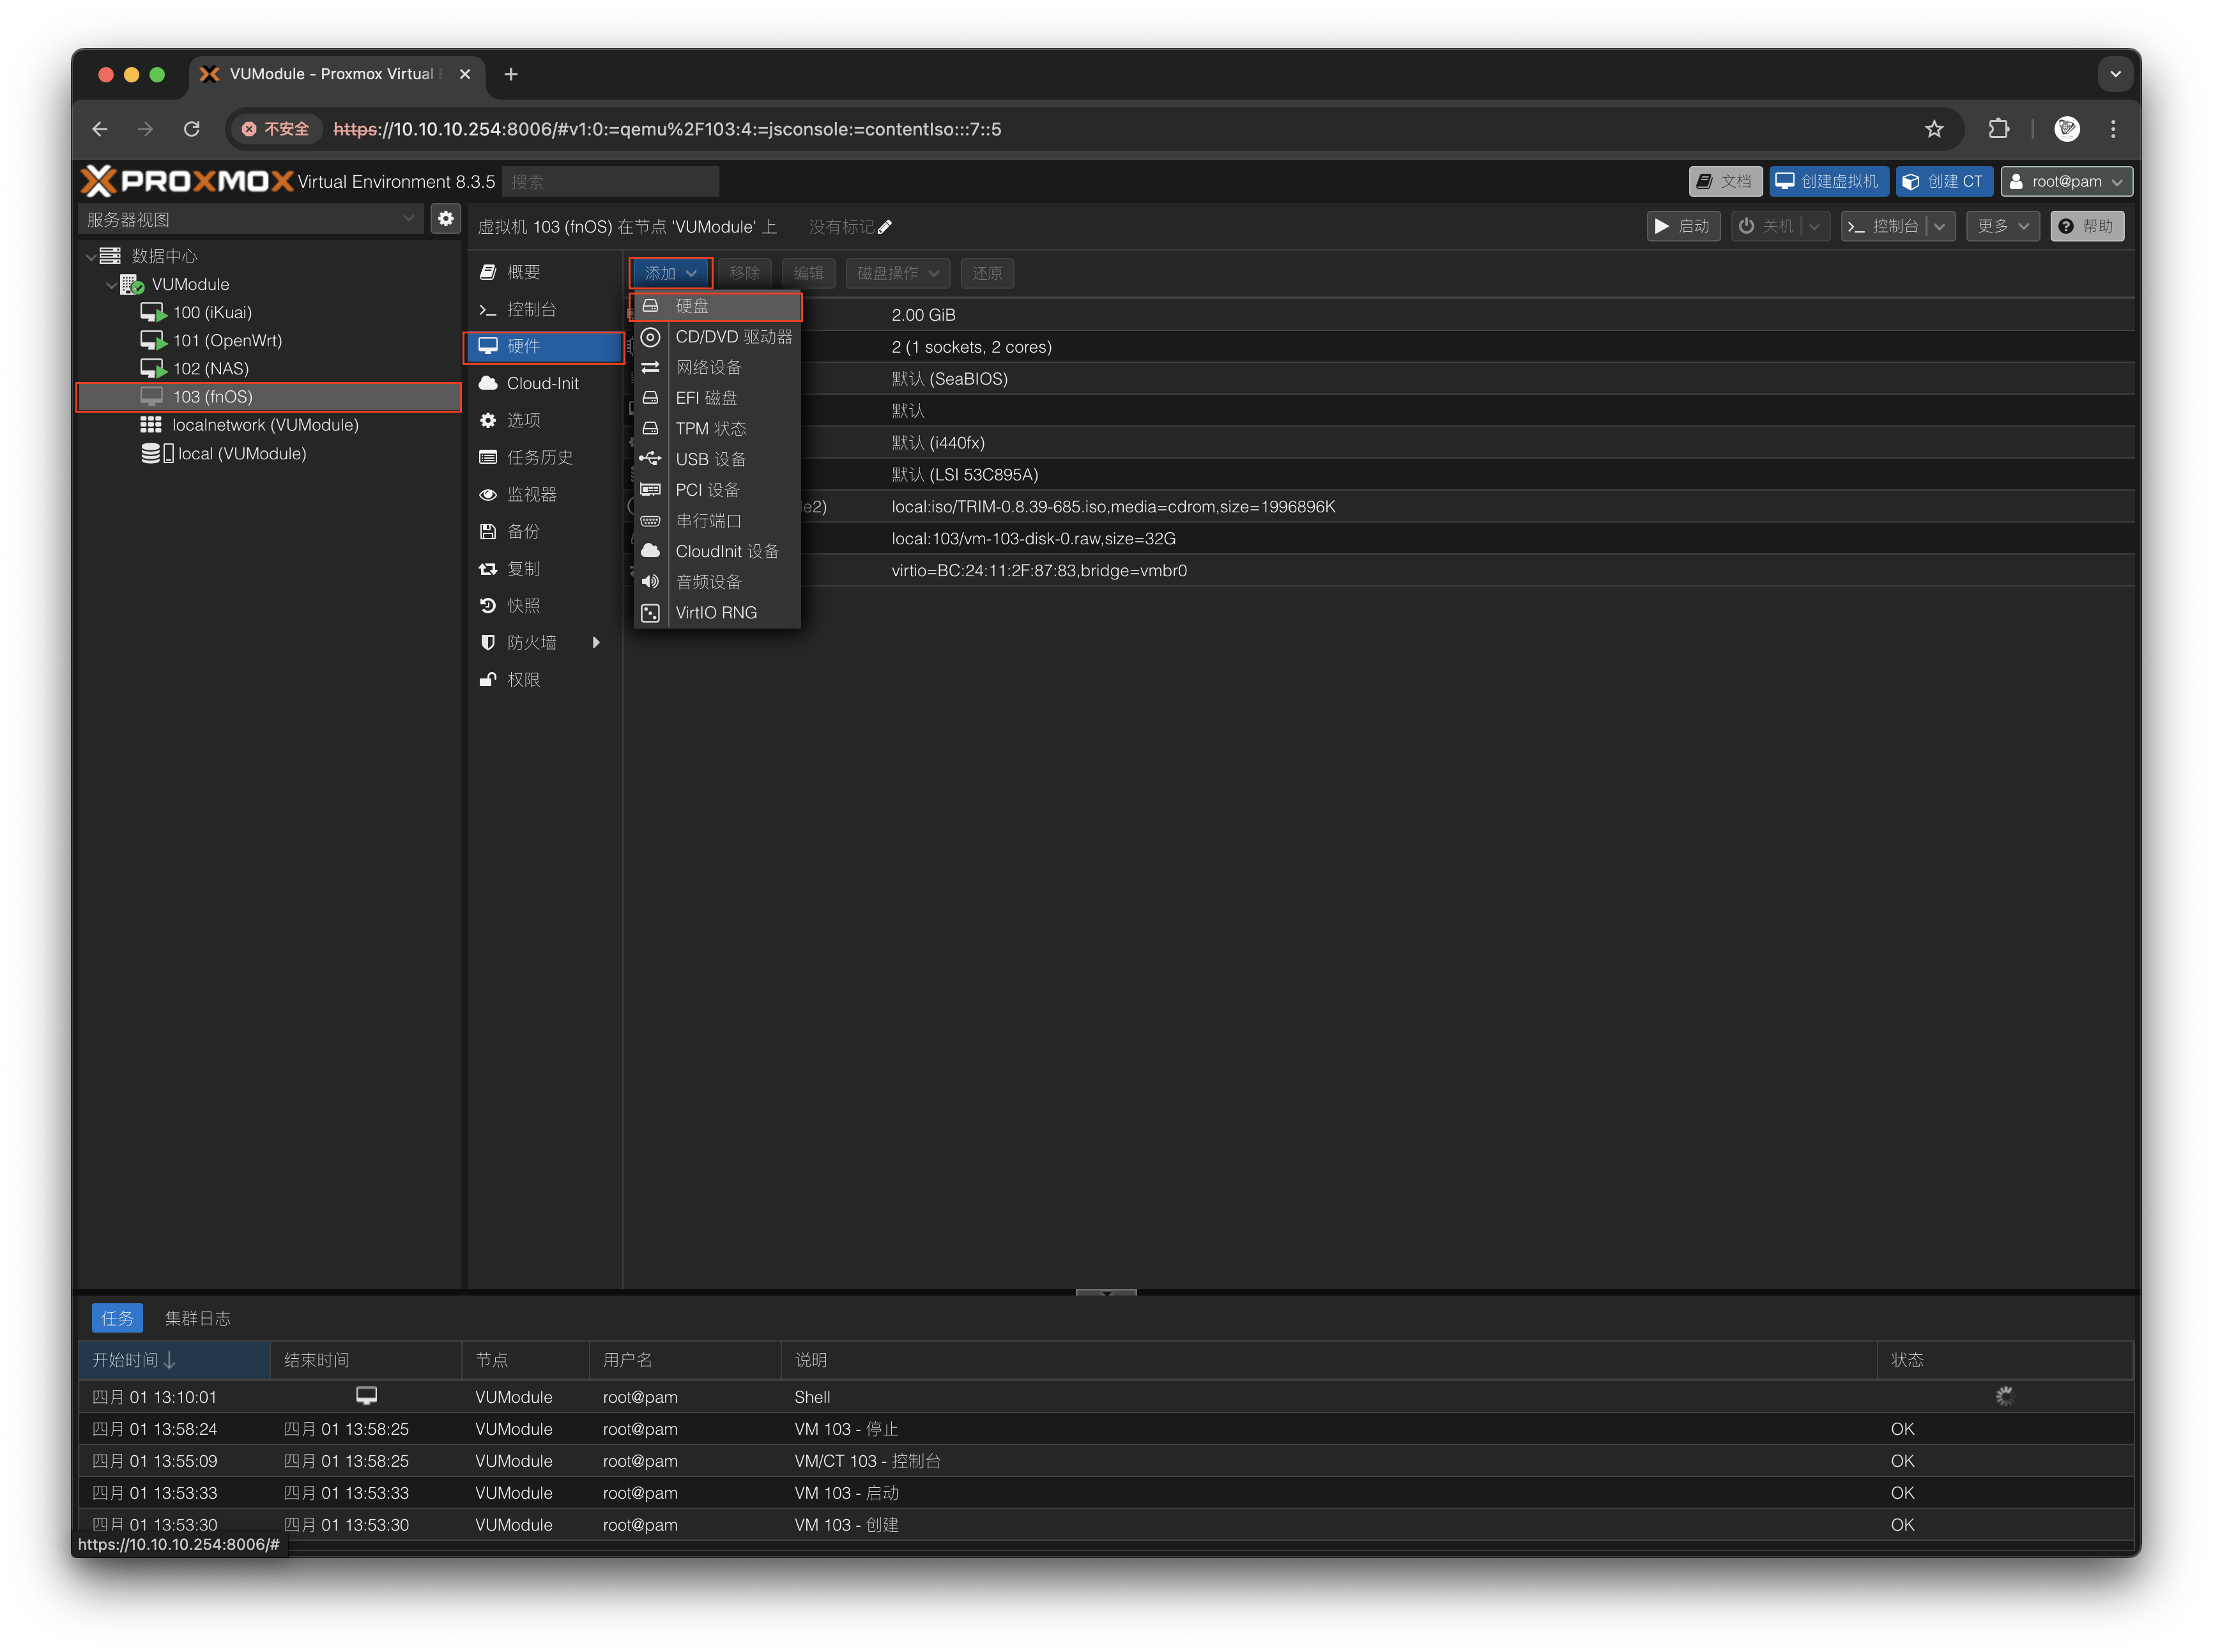This screenshot has height=1652, width=2213.
Task: Click the 创建虚拟机 create VM button
Action: pyautogui.click(x=1829, y=182)
